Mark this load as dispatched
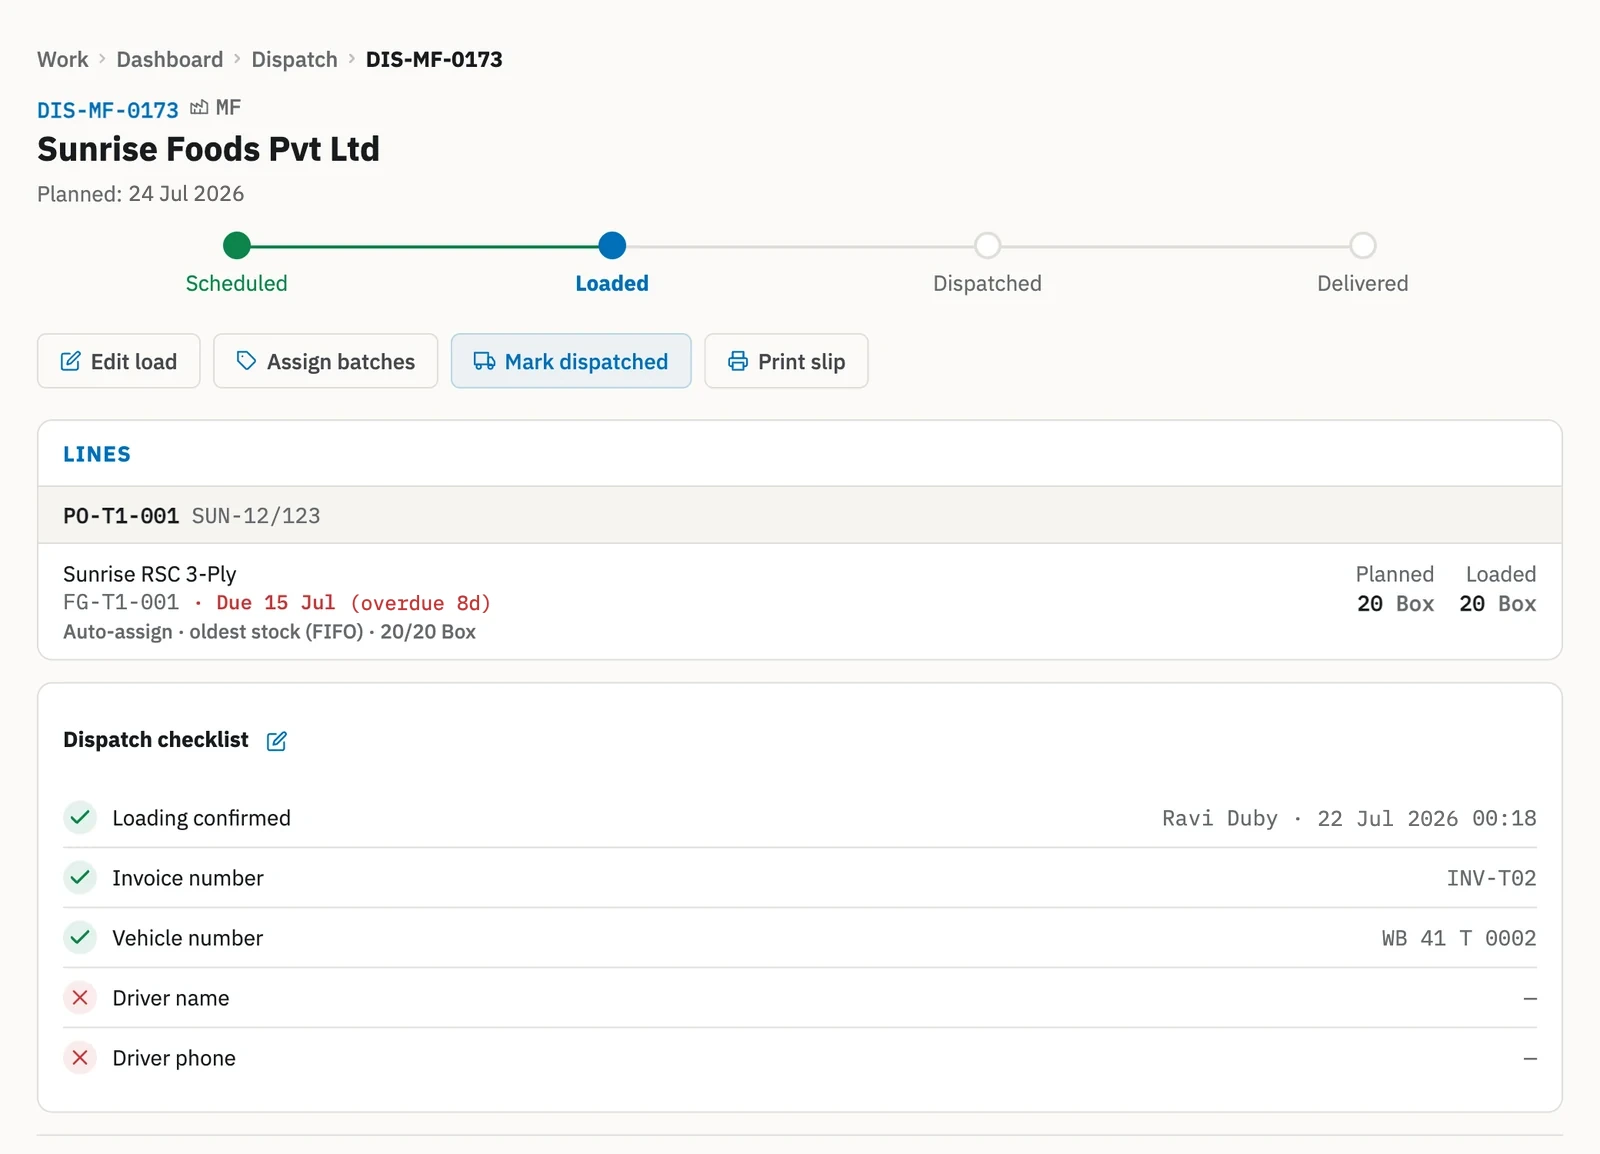This screenshot has width=1600, height=1154. click(x=571, y=361)
